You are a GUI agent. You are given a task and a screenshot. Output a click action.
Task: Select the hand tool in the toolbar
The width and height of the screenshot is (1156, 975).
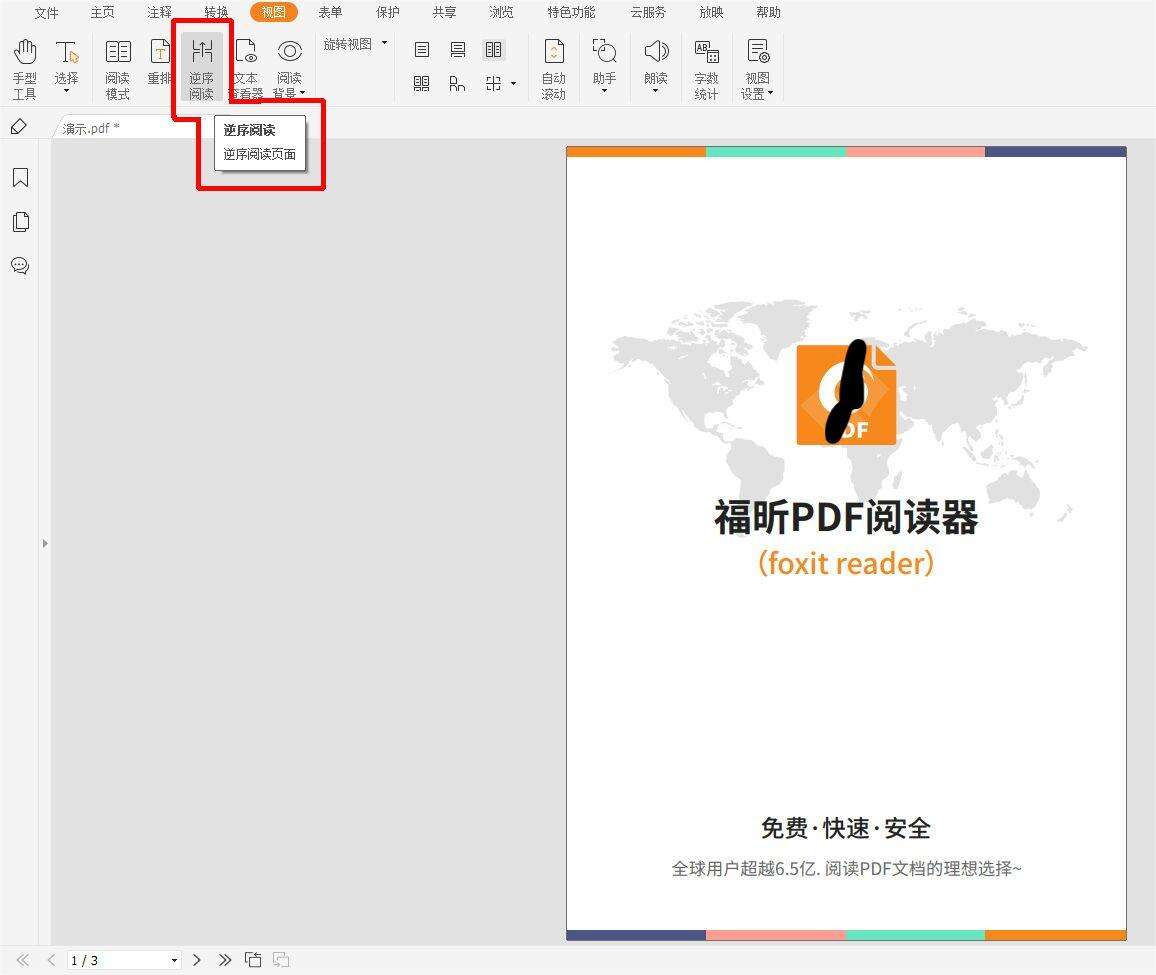click(x=24, y=67)
